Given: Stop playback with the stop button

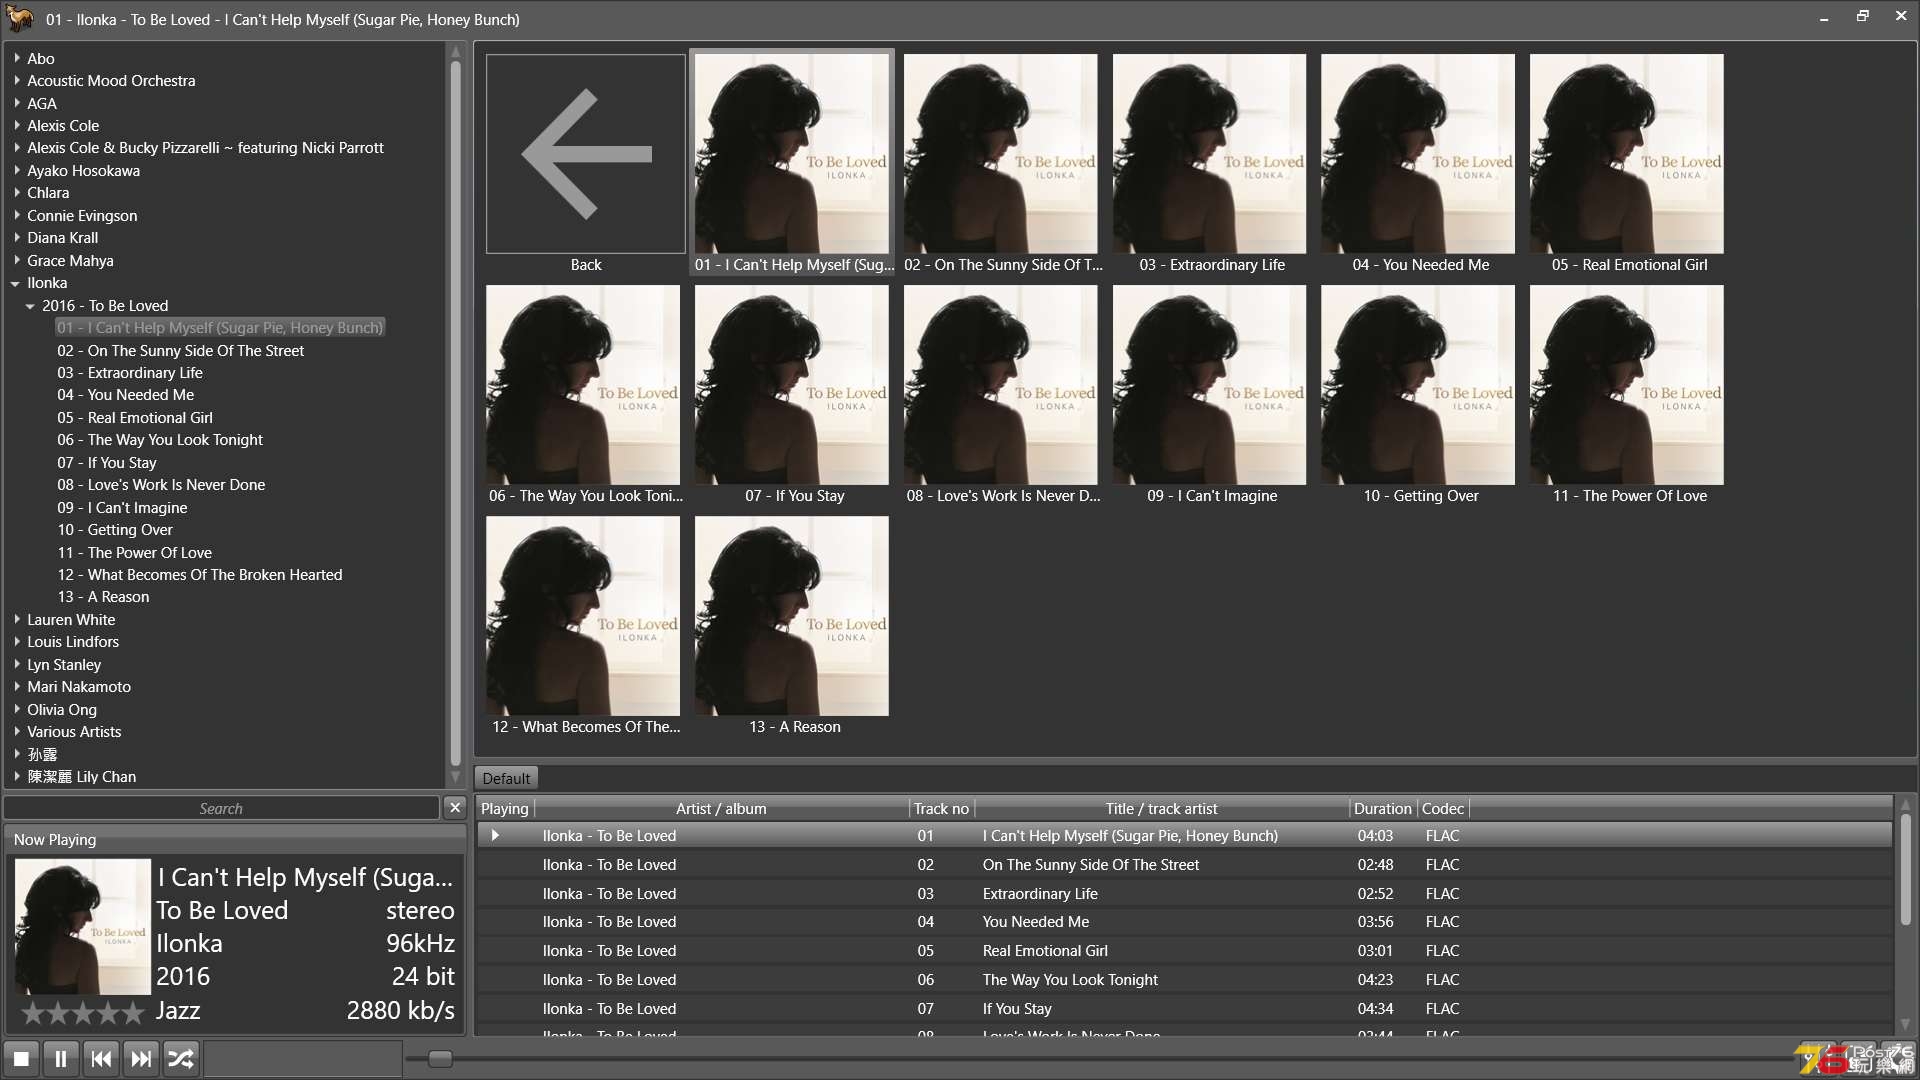Looking at the screenshot, I should (21, 1058).
